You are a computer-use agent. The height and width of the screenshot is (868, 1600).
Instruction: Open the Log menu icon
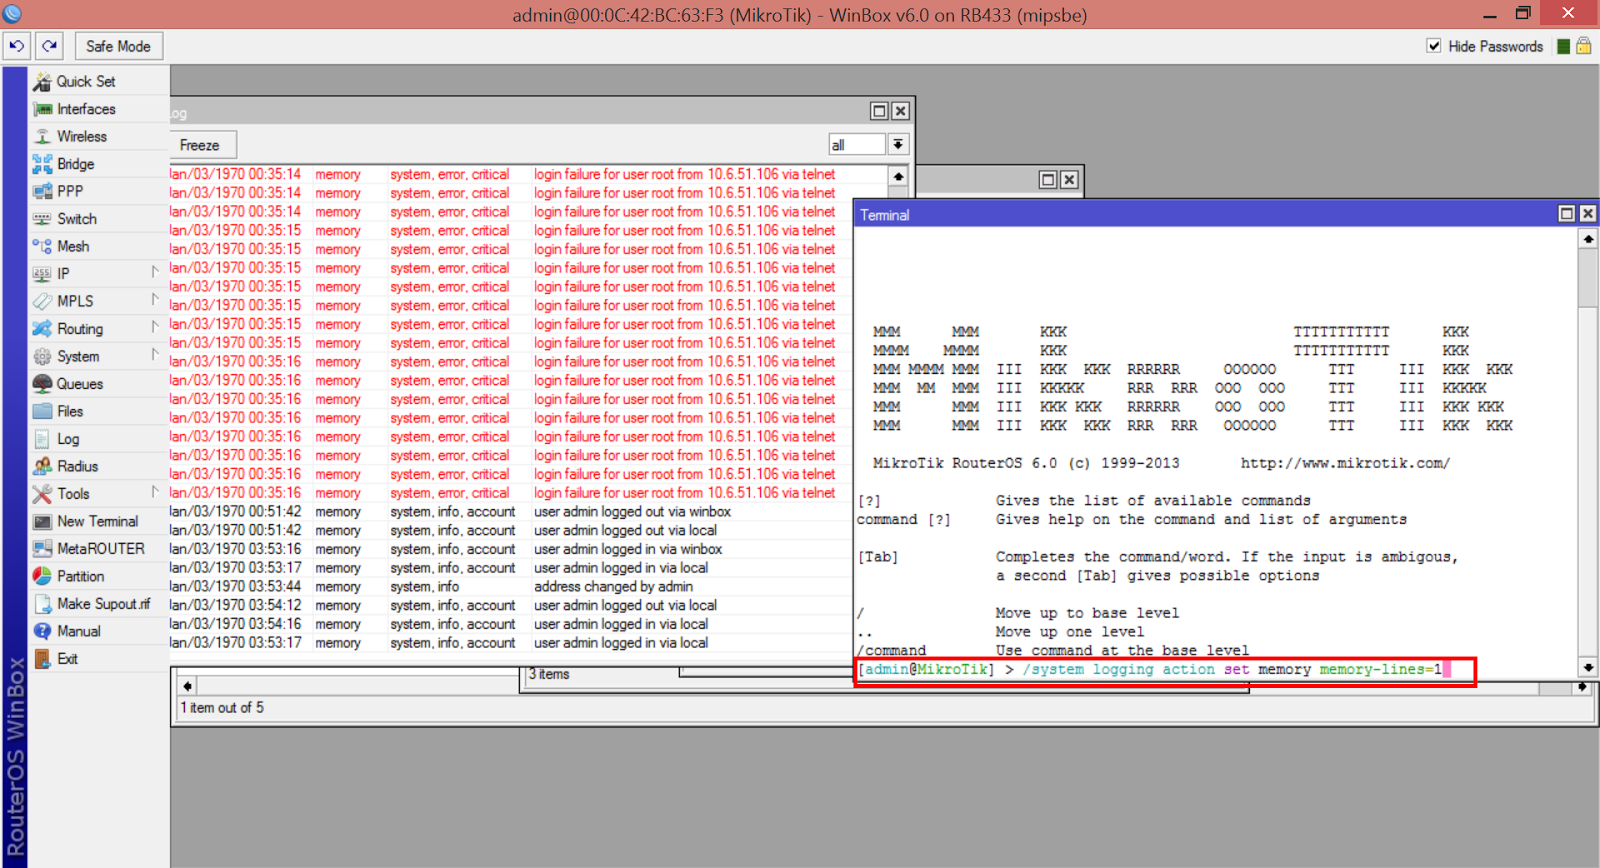point(42,439)
